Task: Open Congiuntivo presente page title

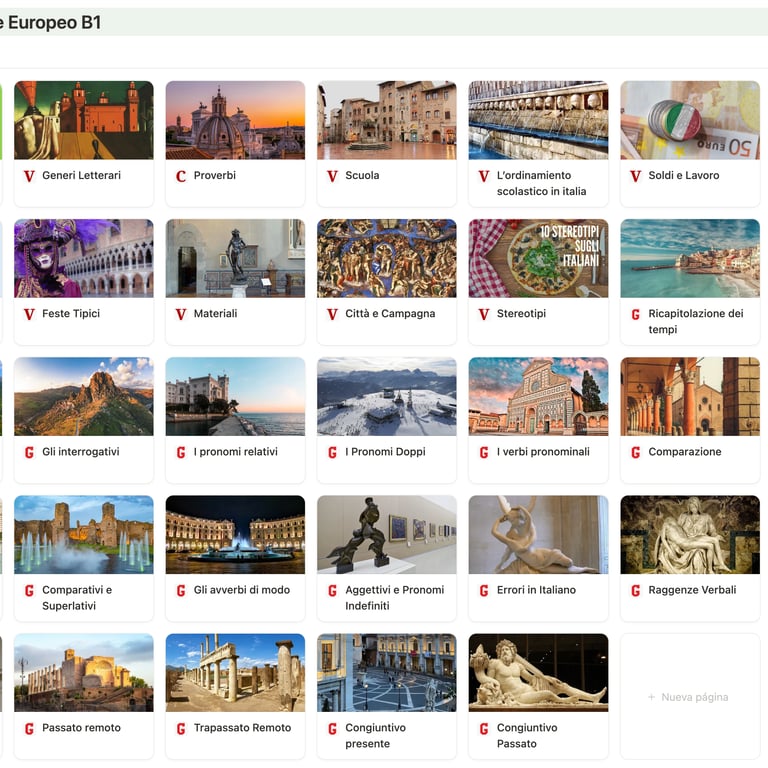Action: pyautogui.click(x=375, y=736)
